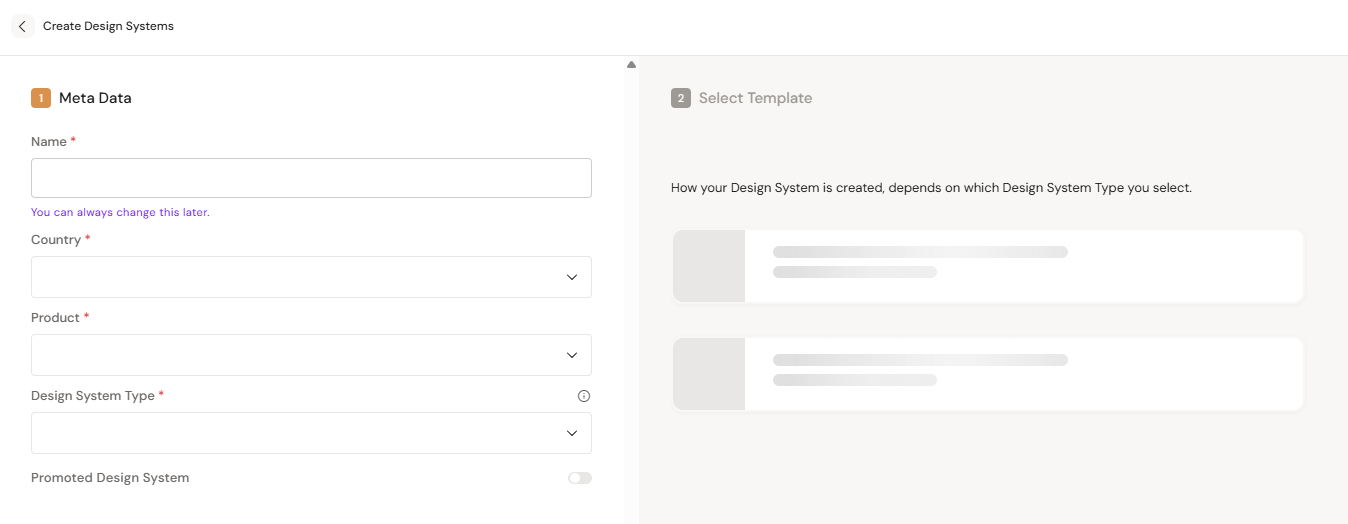
Task: Click the scroll up arrow of form panel
Action: pos(631,65)
